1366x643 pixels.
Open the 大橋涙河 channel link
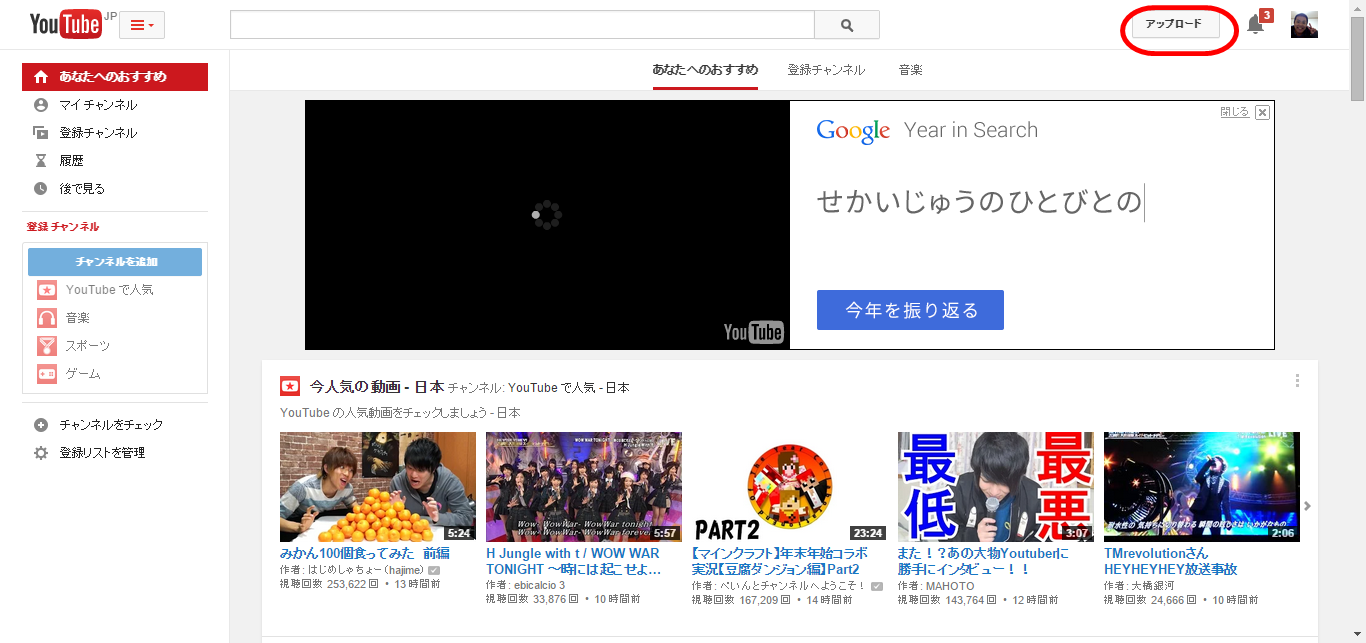[x=1154, y=585]
